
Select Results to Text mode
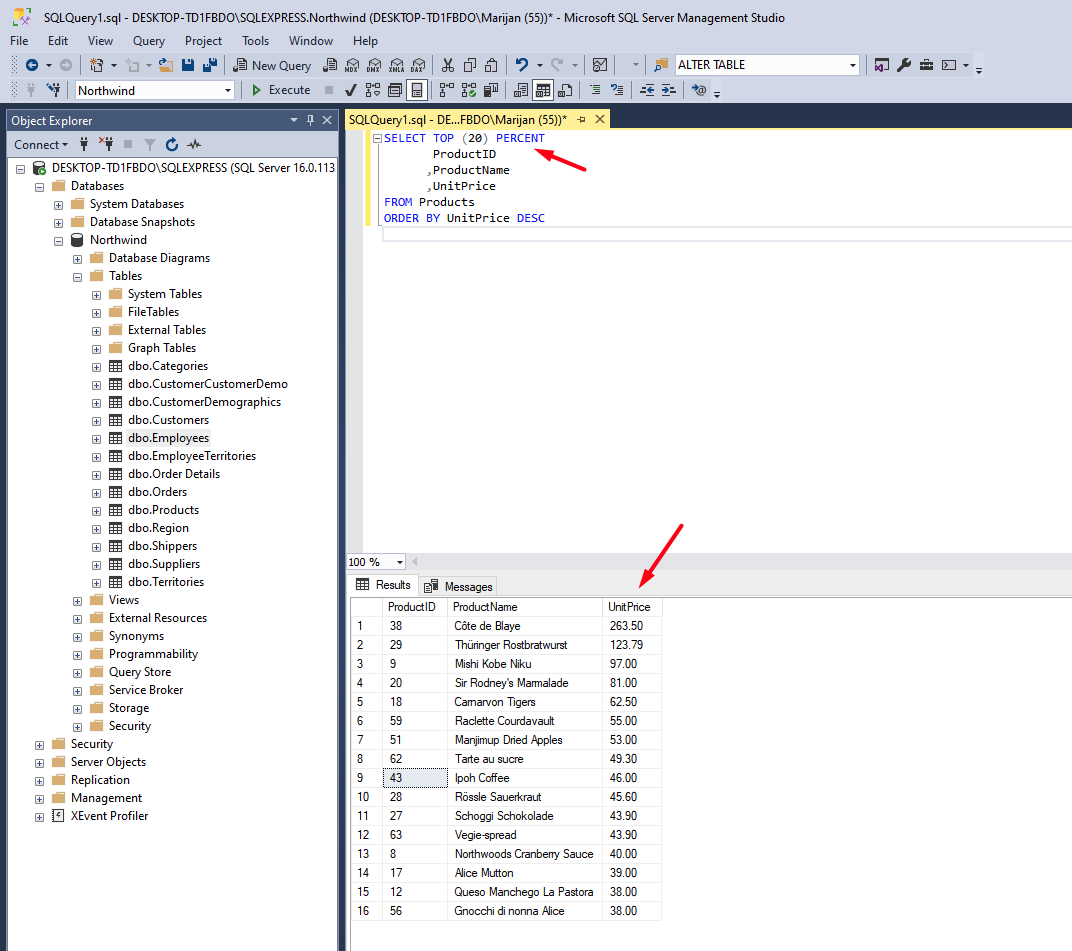click(521, 90)
